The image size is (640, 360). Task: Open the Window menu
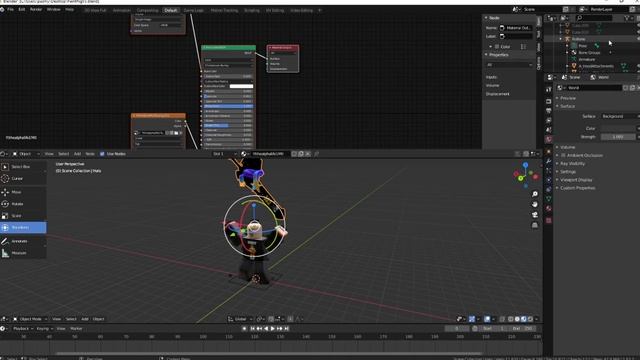click(53, 9)
